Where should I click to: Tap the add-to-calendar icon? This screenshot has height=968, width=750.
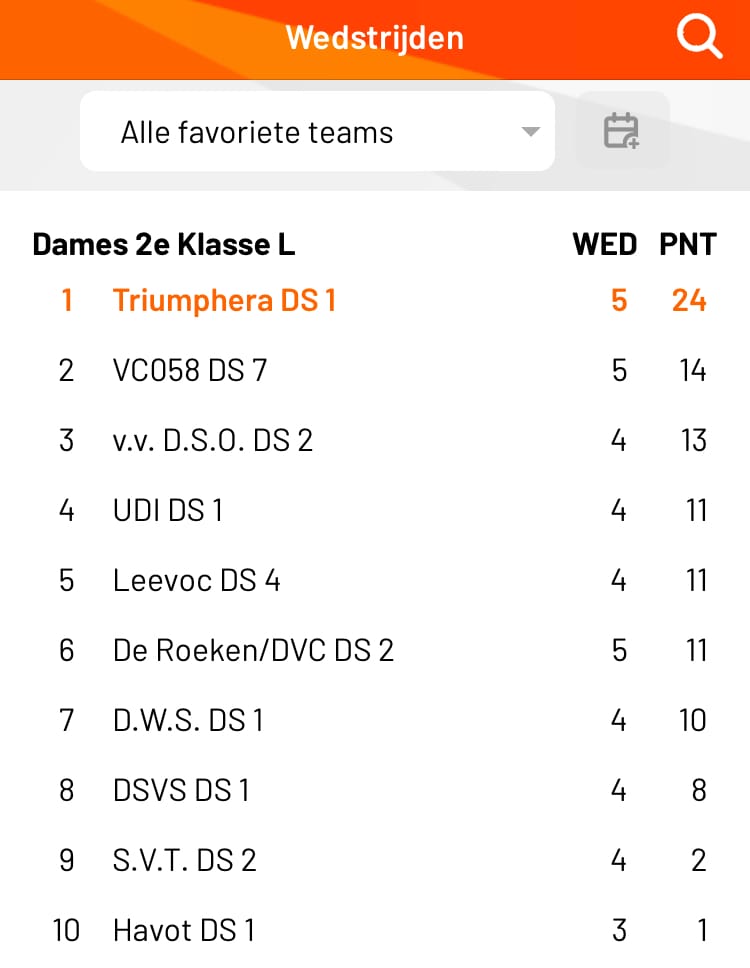(x=622, y=130)
